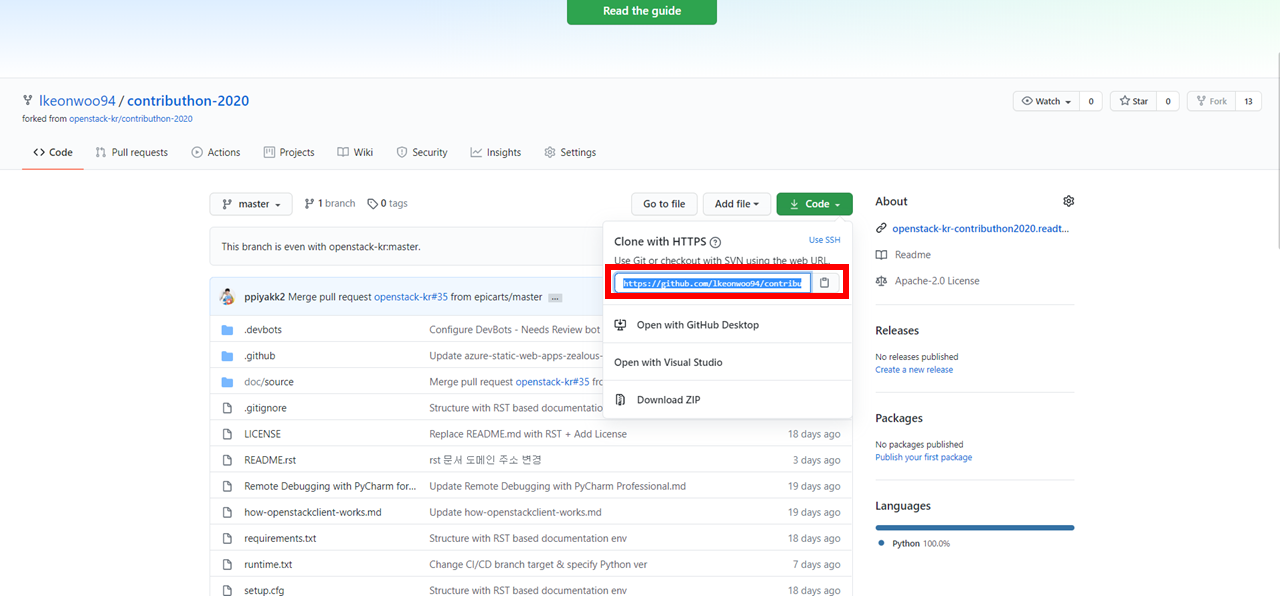Open commit Replace README.md with RST + Add License

coord(528,434)
